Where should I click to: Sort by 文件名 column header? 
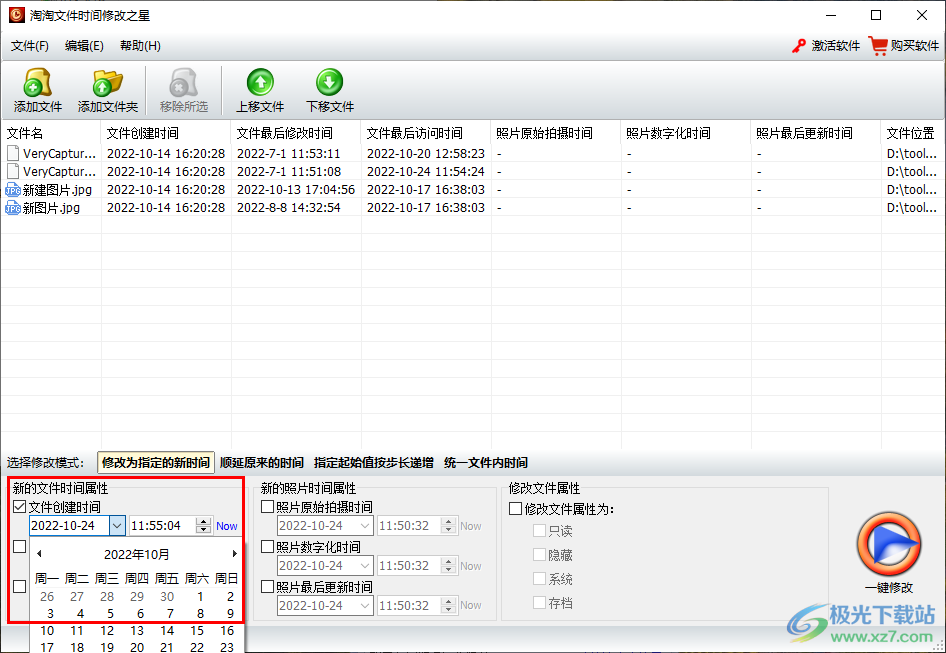[51, 133]
